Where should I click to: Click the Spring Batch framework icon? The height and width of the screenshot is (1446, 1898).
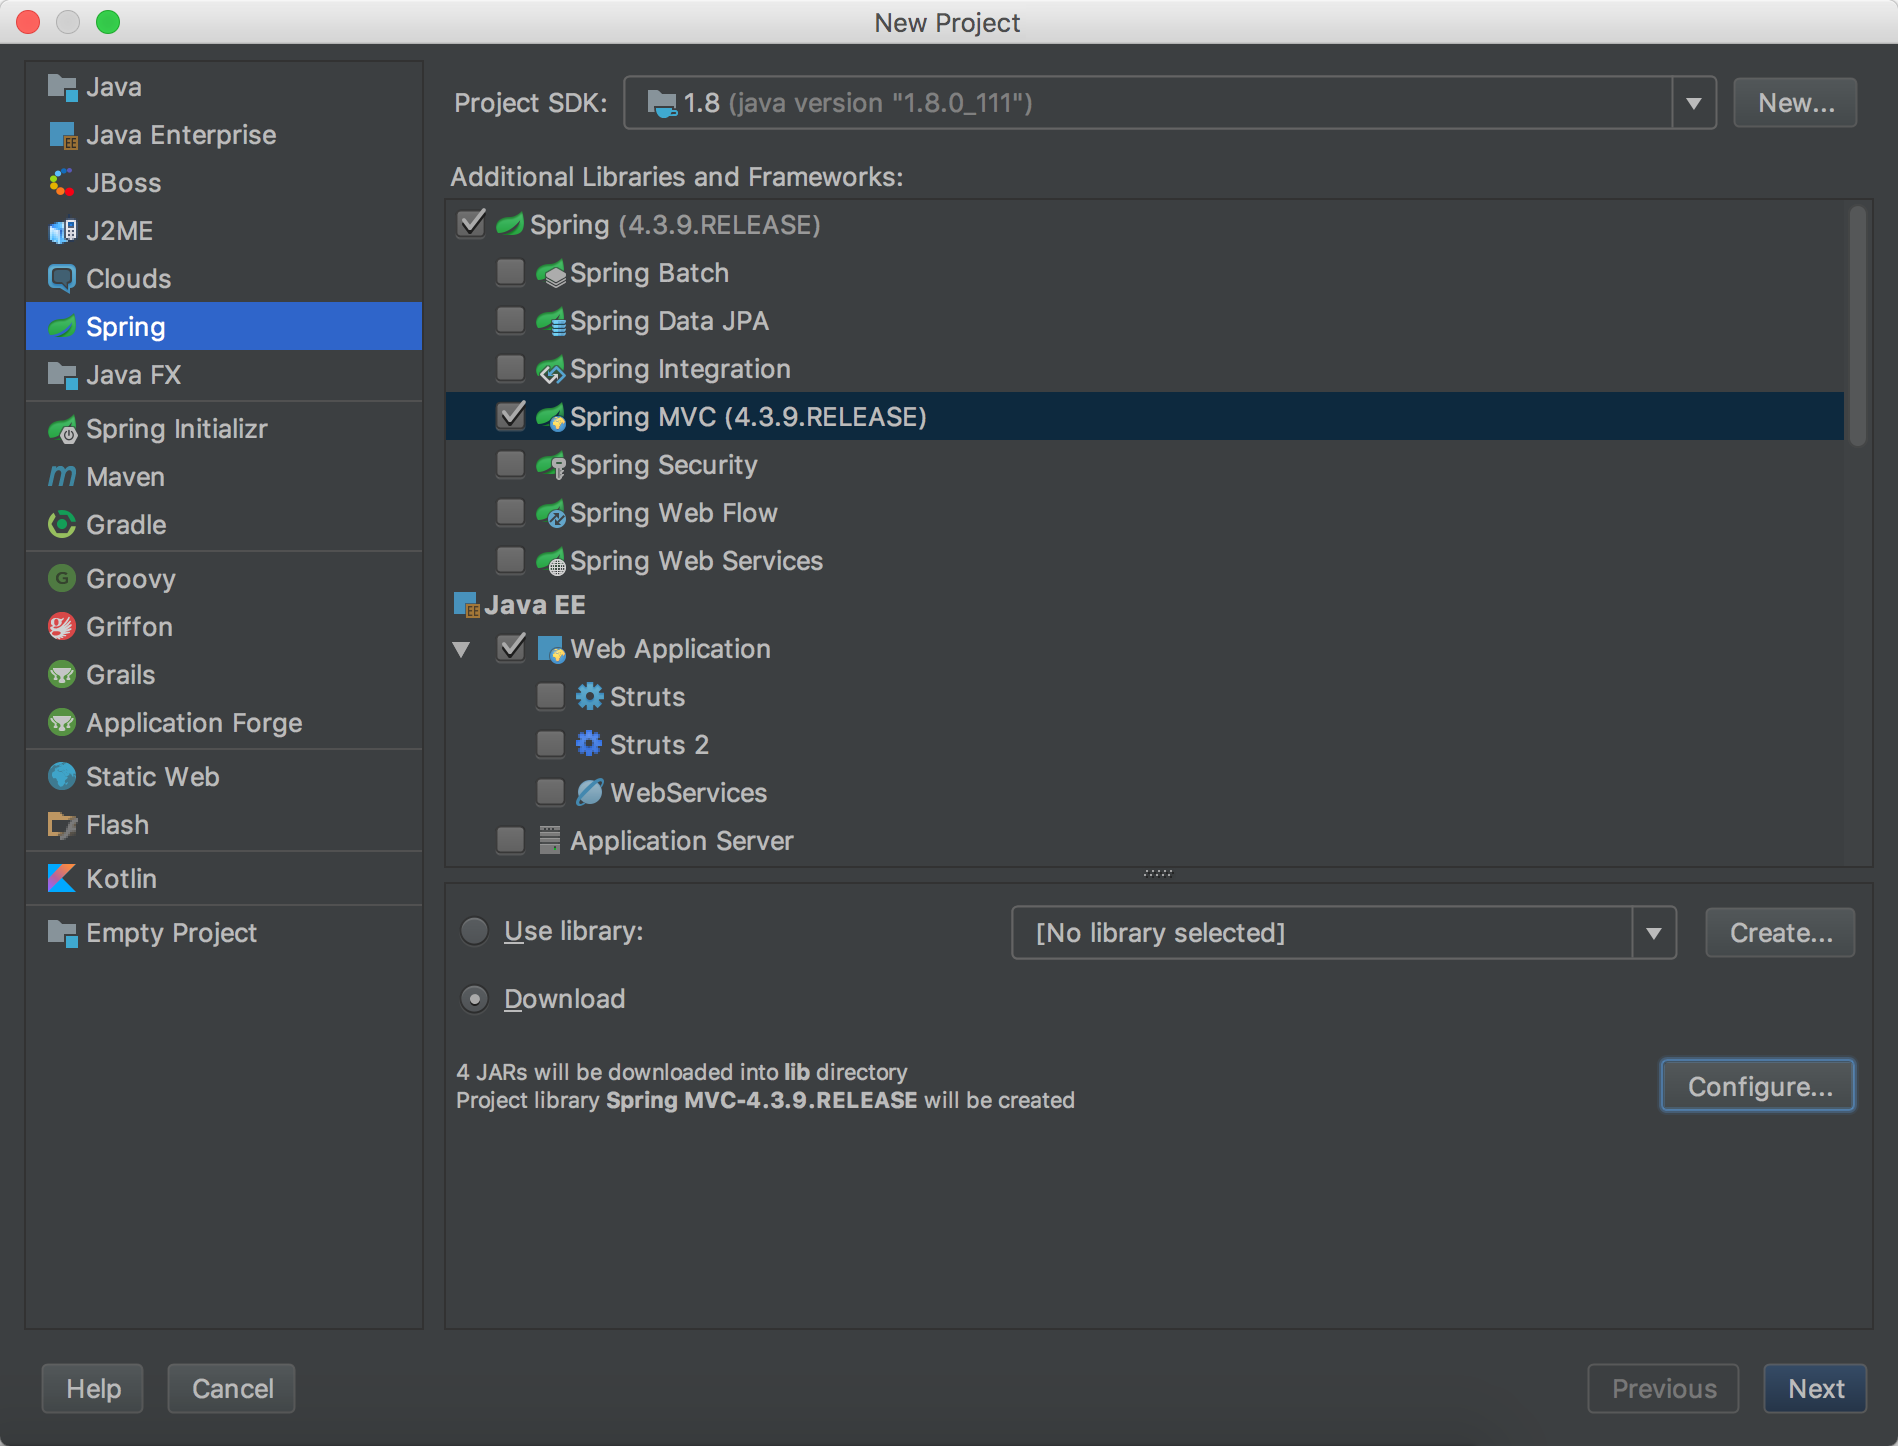pos(551,273)
